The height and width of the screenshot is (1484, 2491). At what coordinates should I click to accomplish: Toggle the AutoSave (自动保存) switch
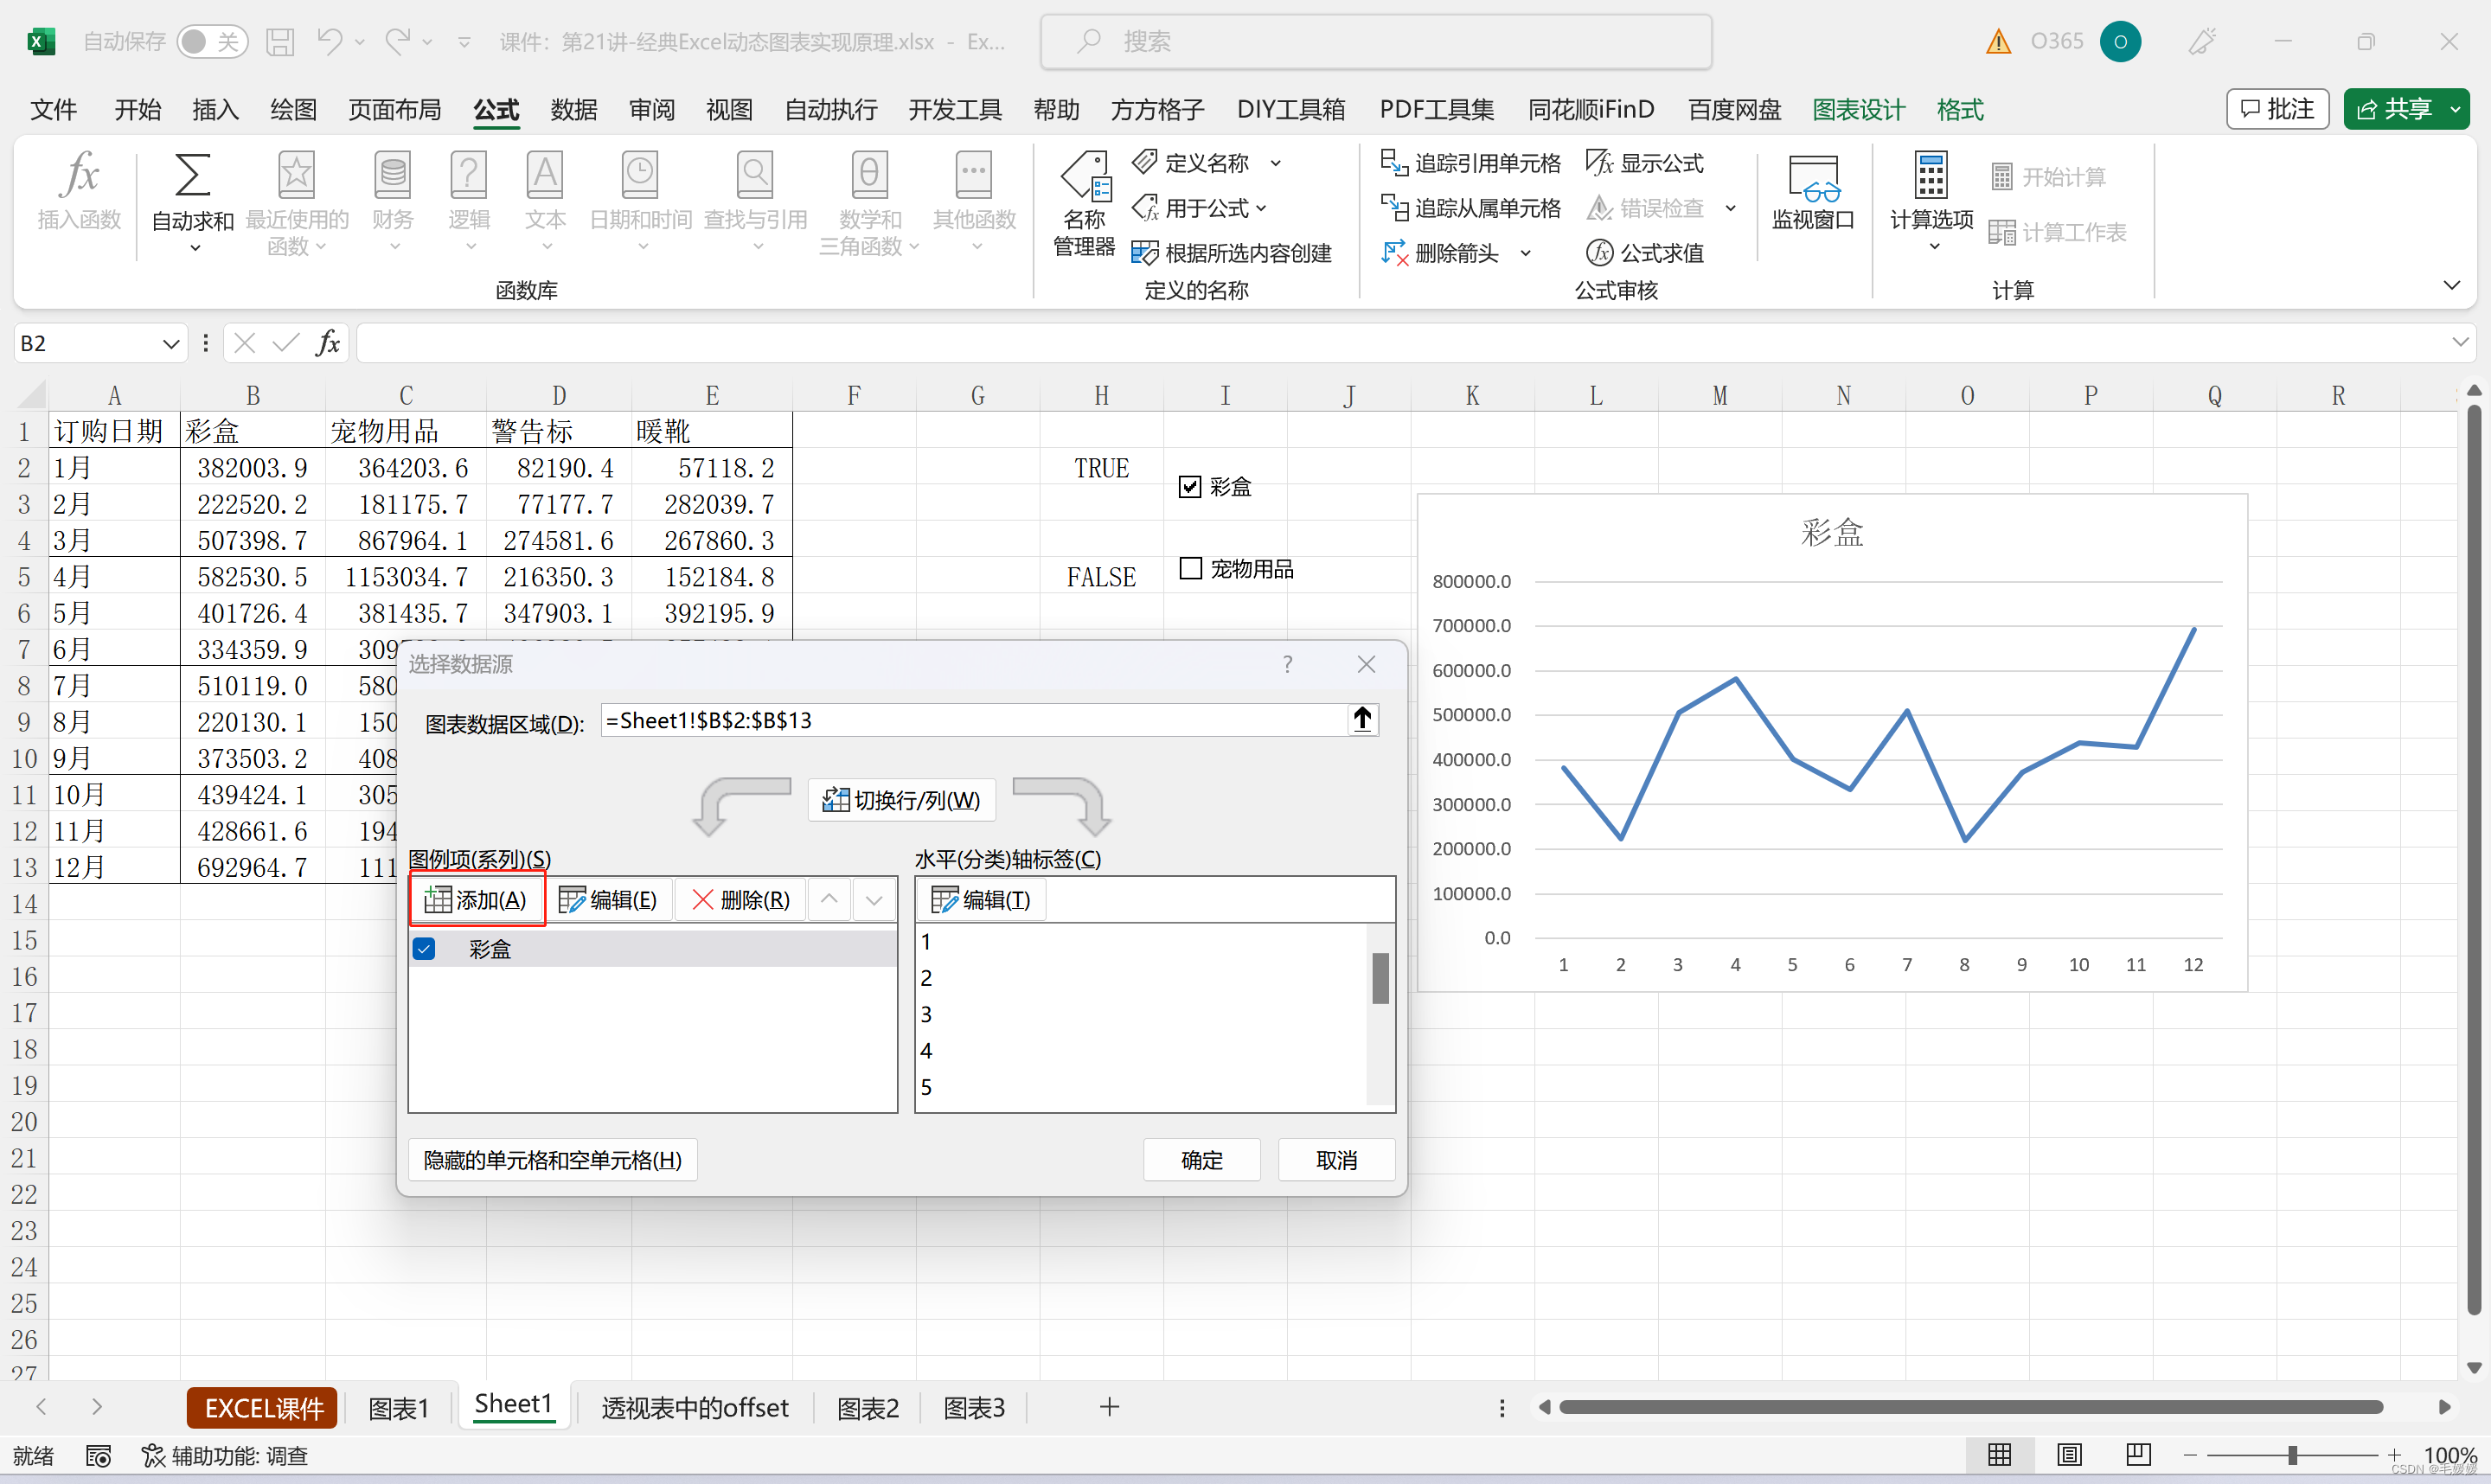point(212,41)
